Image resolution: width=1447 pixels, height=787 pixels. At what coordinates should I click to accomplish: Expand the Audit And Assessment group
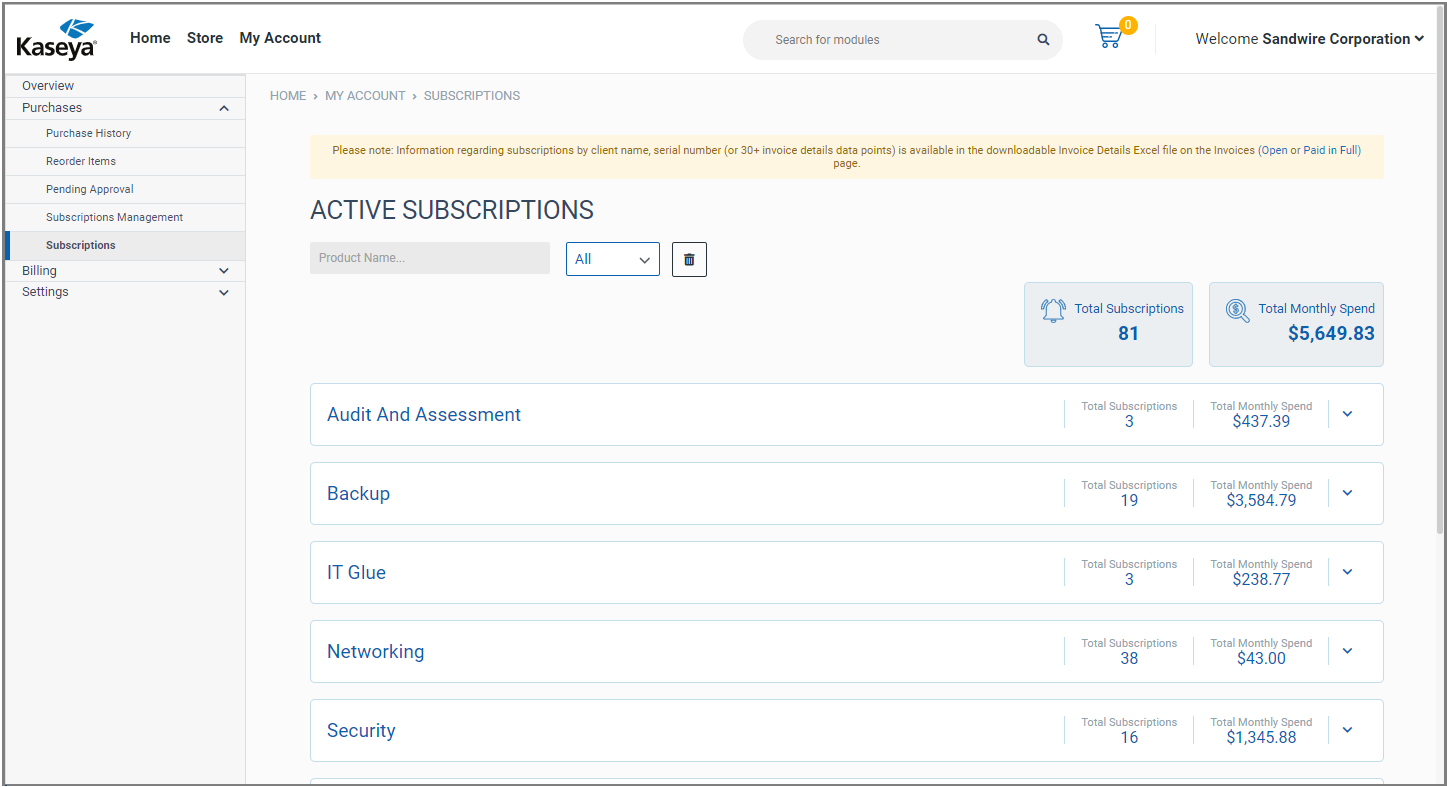(x=1347, y=414)
